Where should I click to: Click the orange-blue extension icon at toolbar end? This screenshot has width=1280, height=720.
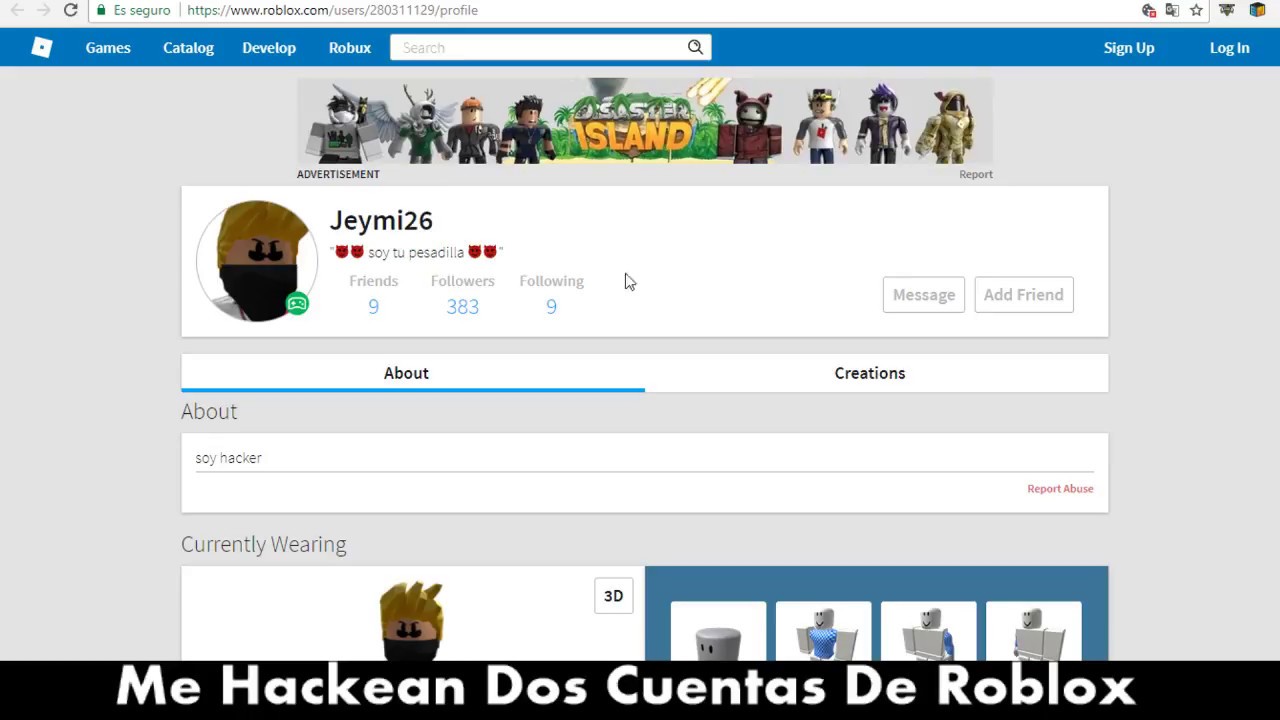click(x=1258, y=10)
